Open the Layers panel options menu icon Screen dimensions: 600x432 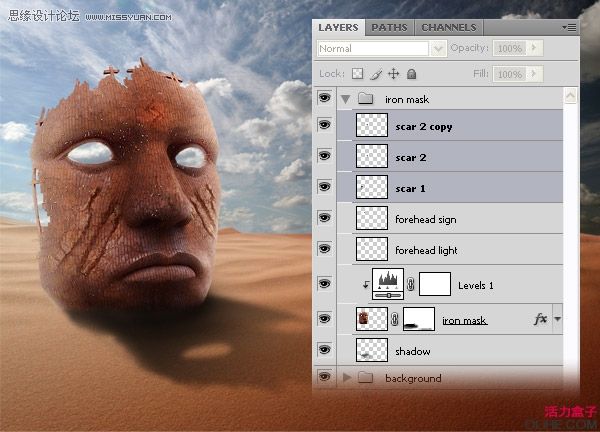(x=570, y=28)
